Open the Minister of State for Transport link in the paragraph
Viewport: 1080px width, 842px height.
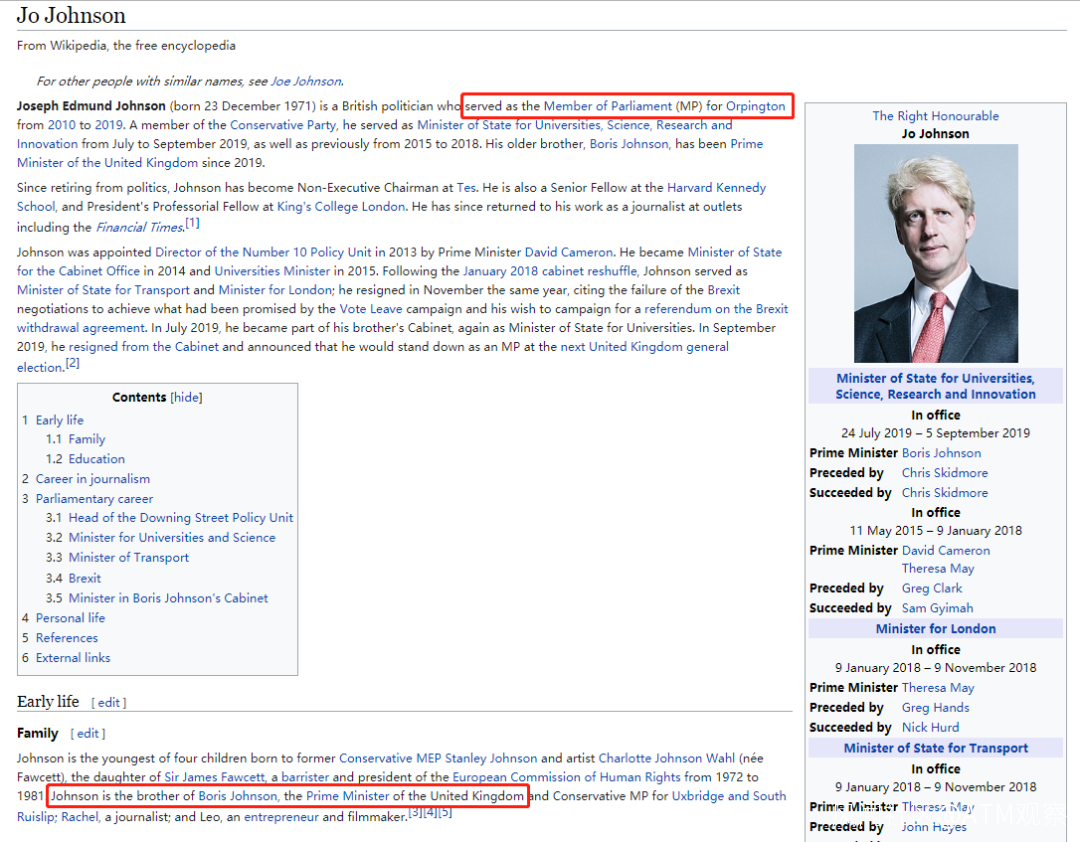pyautogui.click(x=103, y=290)
